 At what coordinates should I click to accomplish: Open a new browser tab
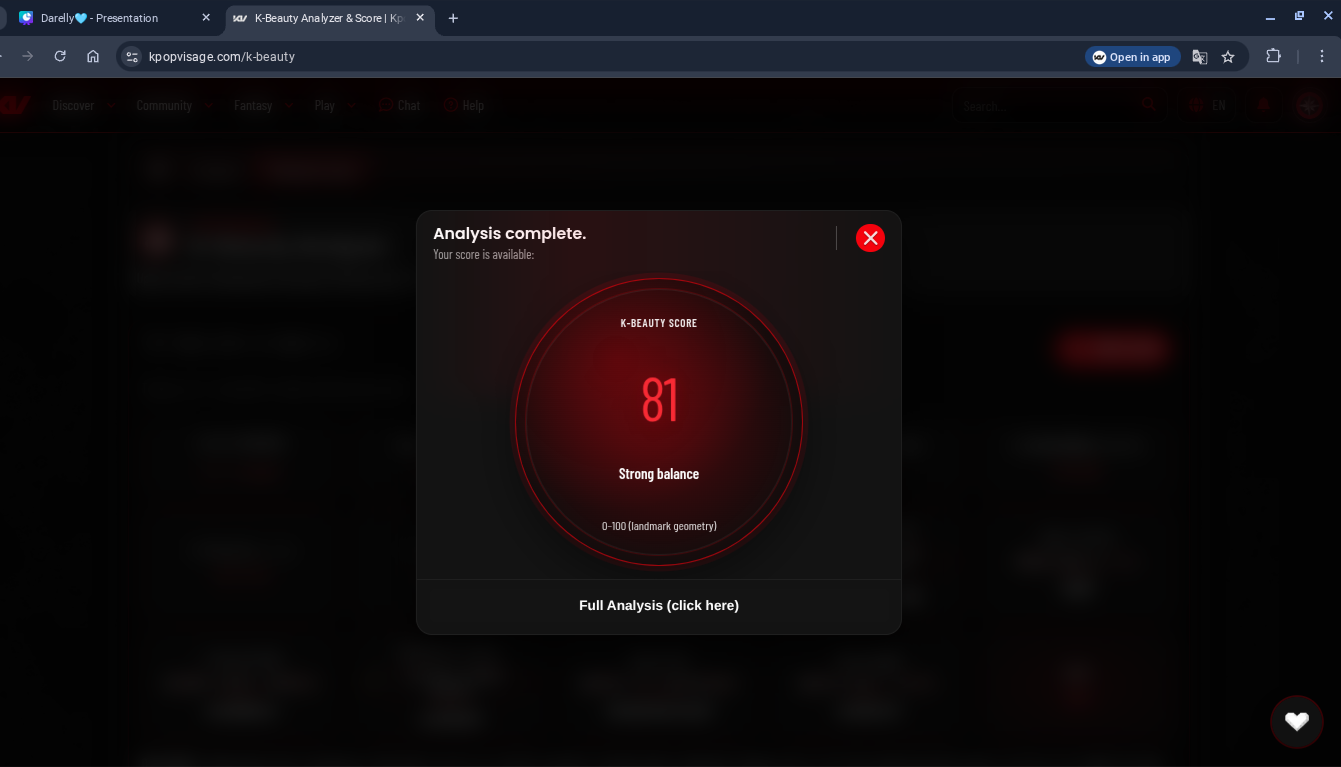(x=453, y=18)
